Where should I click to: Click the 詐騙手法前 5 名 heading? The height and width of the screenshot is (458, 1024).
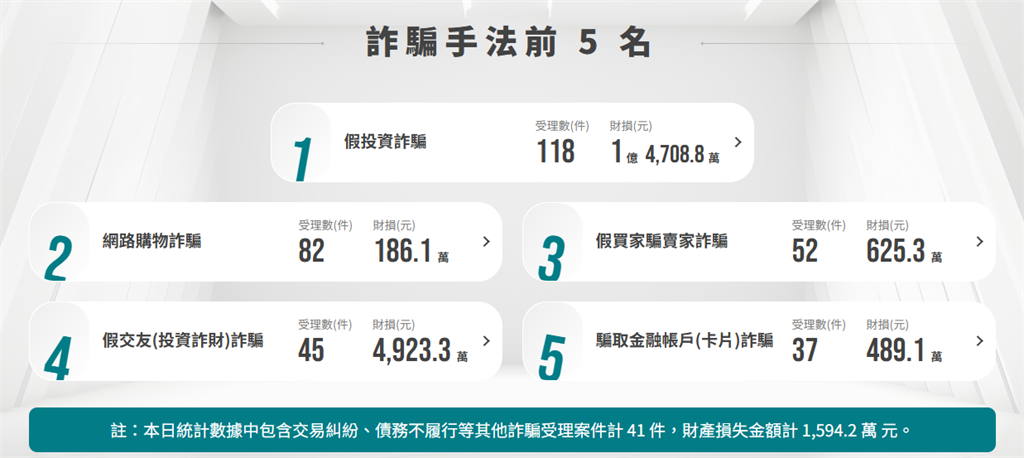509,43
